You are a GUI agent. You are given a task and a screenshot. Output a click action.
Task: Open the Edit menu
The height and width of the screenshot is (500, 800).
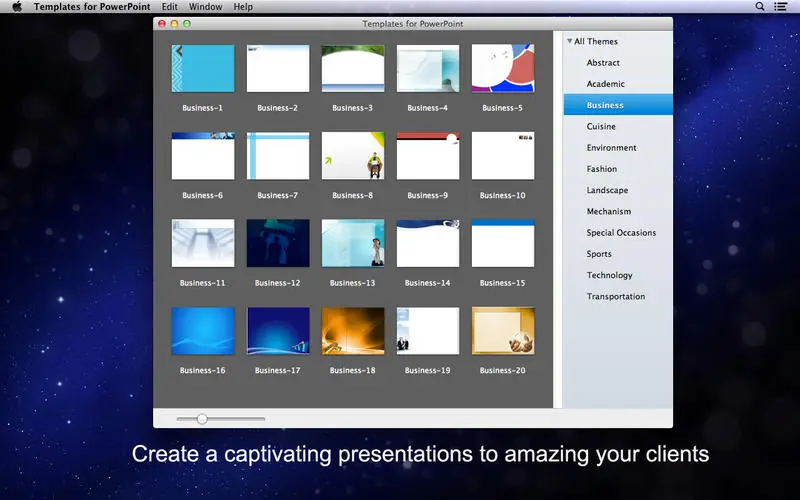coord(170,7)
